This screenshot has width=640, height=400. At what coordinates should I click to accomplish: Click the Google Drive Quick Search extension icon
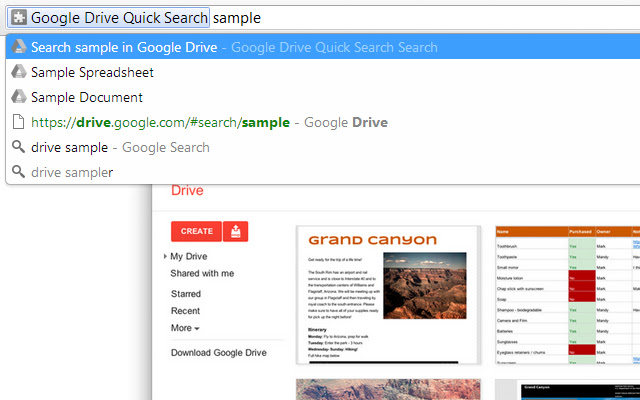pos(18,17)
